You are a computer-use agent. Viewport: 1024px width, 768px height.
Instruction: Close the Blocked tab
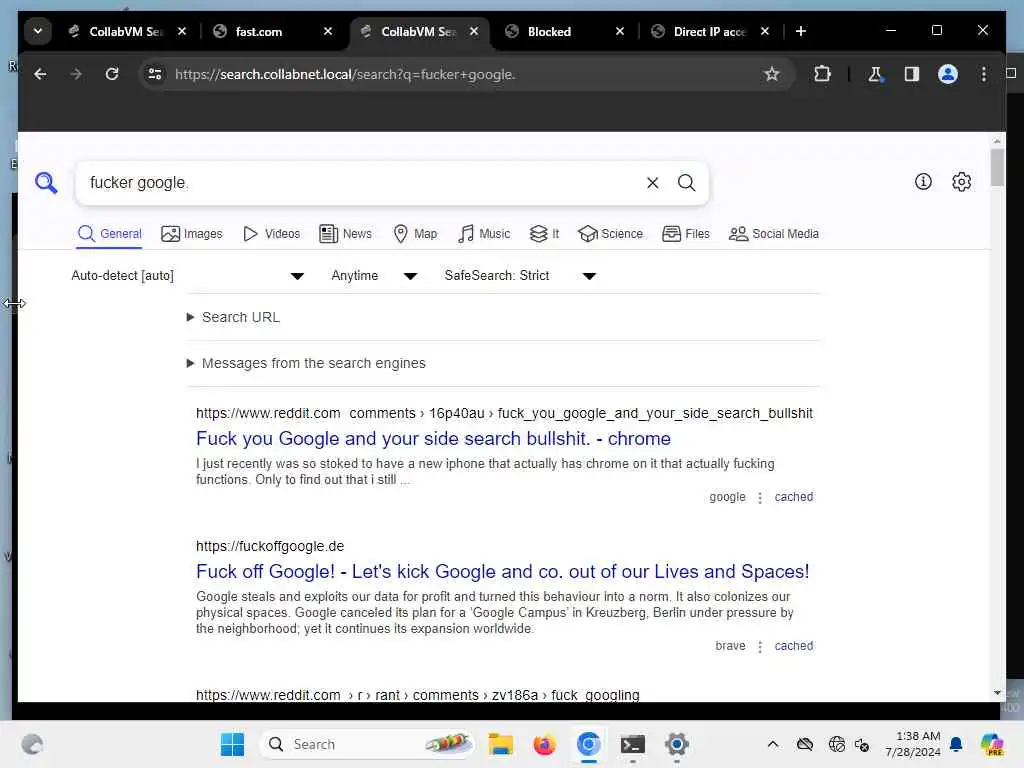620,31
